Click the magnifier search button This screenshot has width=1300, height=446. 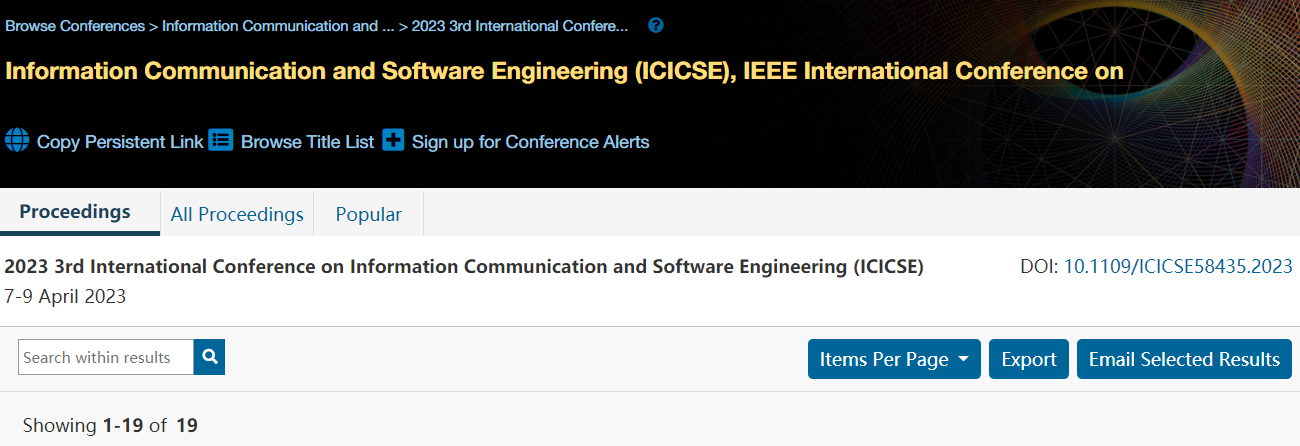point(209,357)
